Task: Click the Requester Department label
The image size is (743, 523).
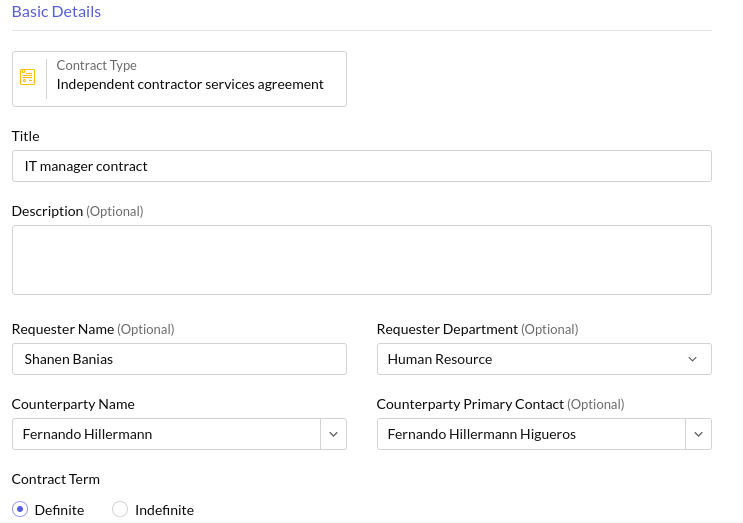Action: tap(447, 329)
